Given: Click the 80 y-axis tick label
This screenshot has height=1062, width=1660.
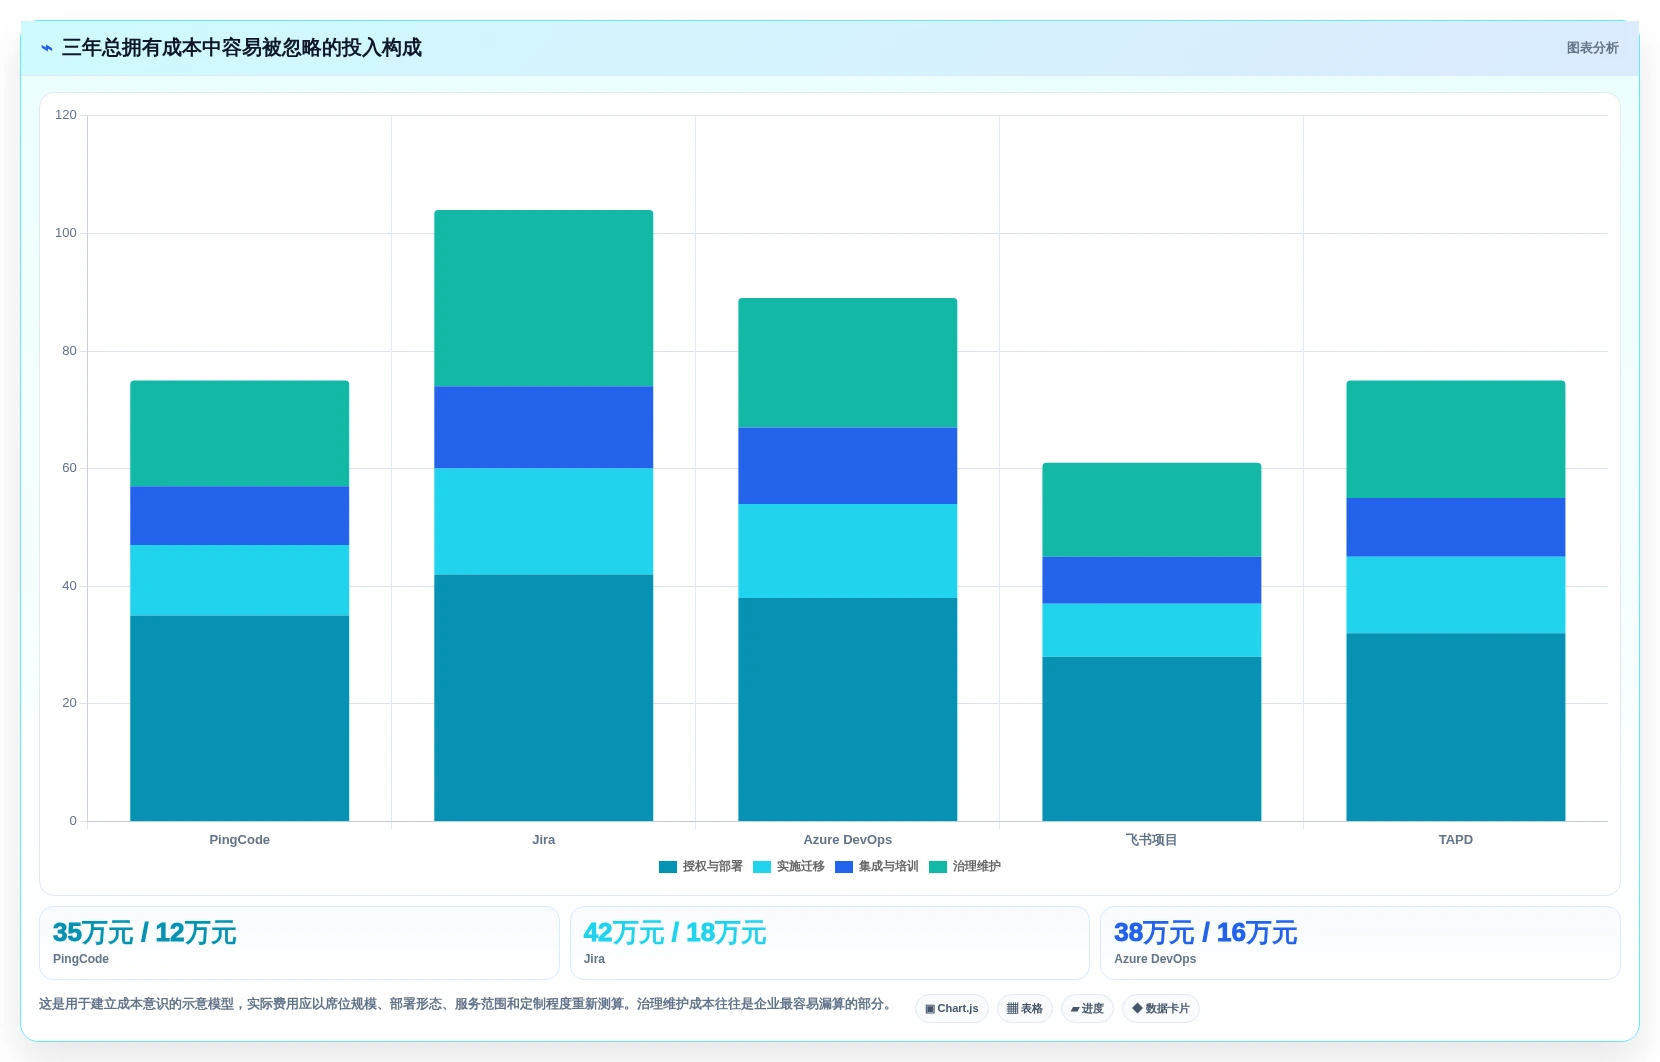Looking at the screenshot, I should click(69, 351).
